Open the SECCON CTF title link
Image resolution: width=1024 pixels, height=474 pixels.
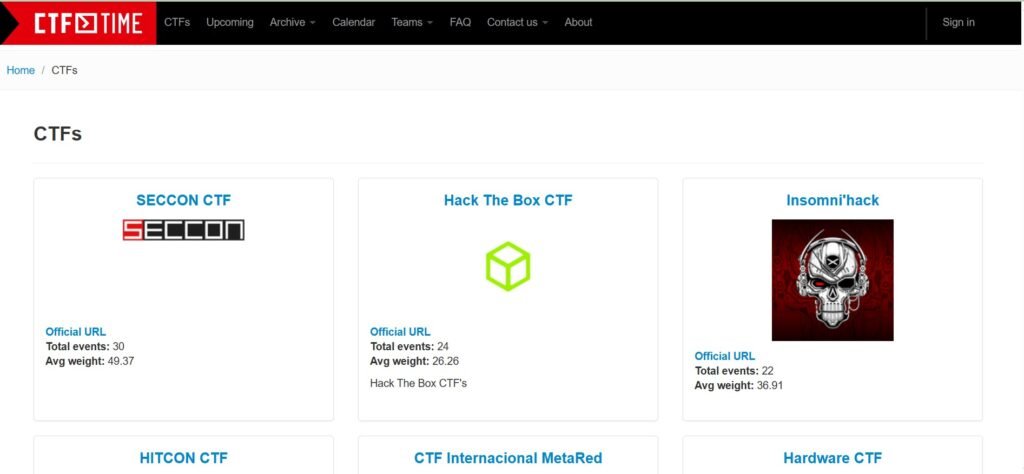point(184,200)
